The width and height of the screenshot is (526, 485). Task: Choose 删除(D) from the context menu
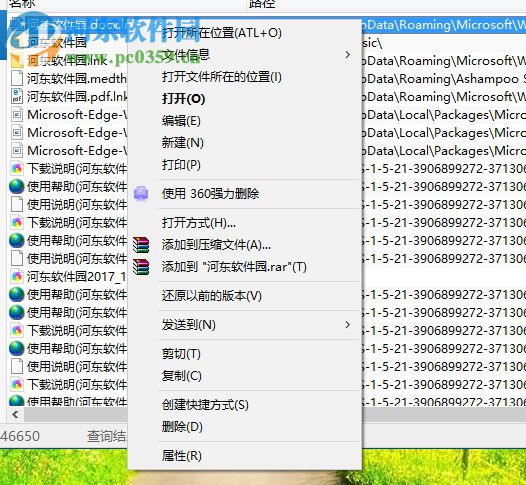pos(182,427)
